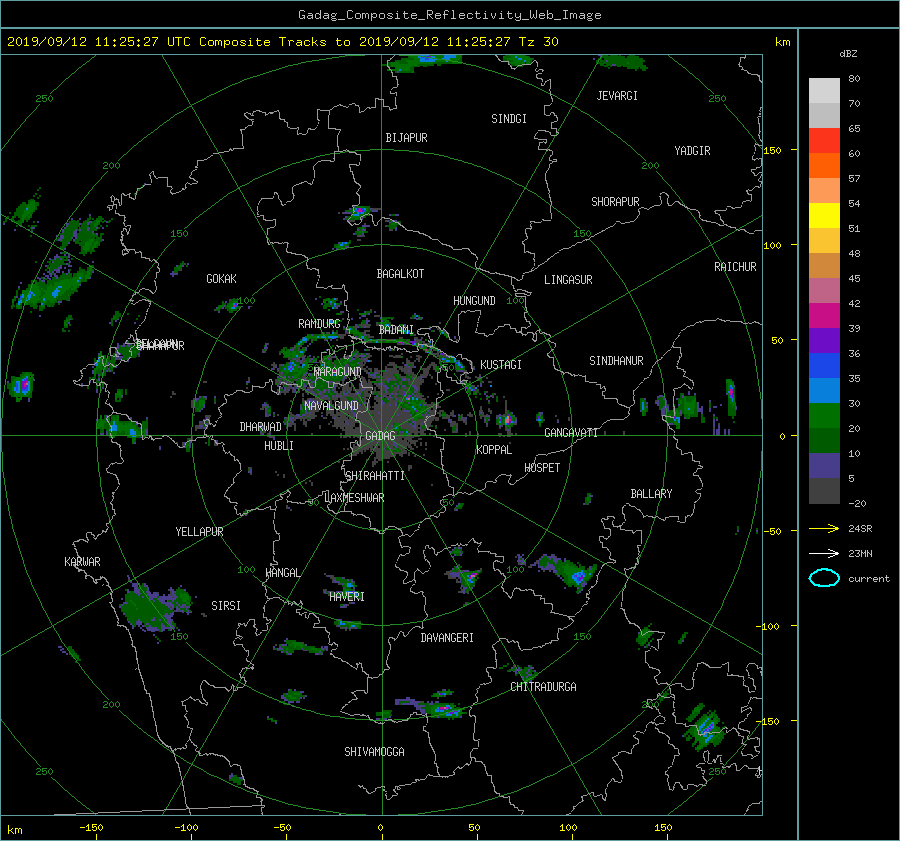Click the GOKAK city label
This screenshot has width=900, height=841.
pyautogui.click(x=221, y=279)
